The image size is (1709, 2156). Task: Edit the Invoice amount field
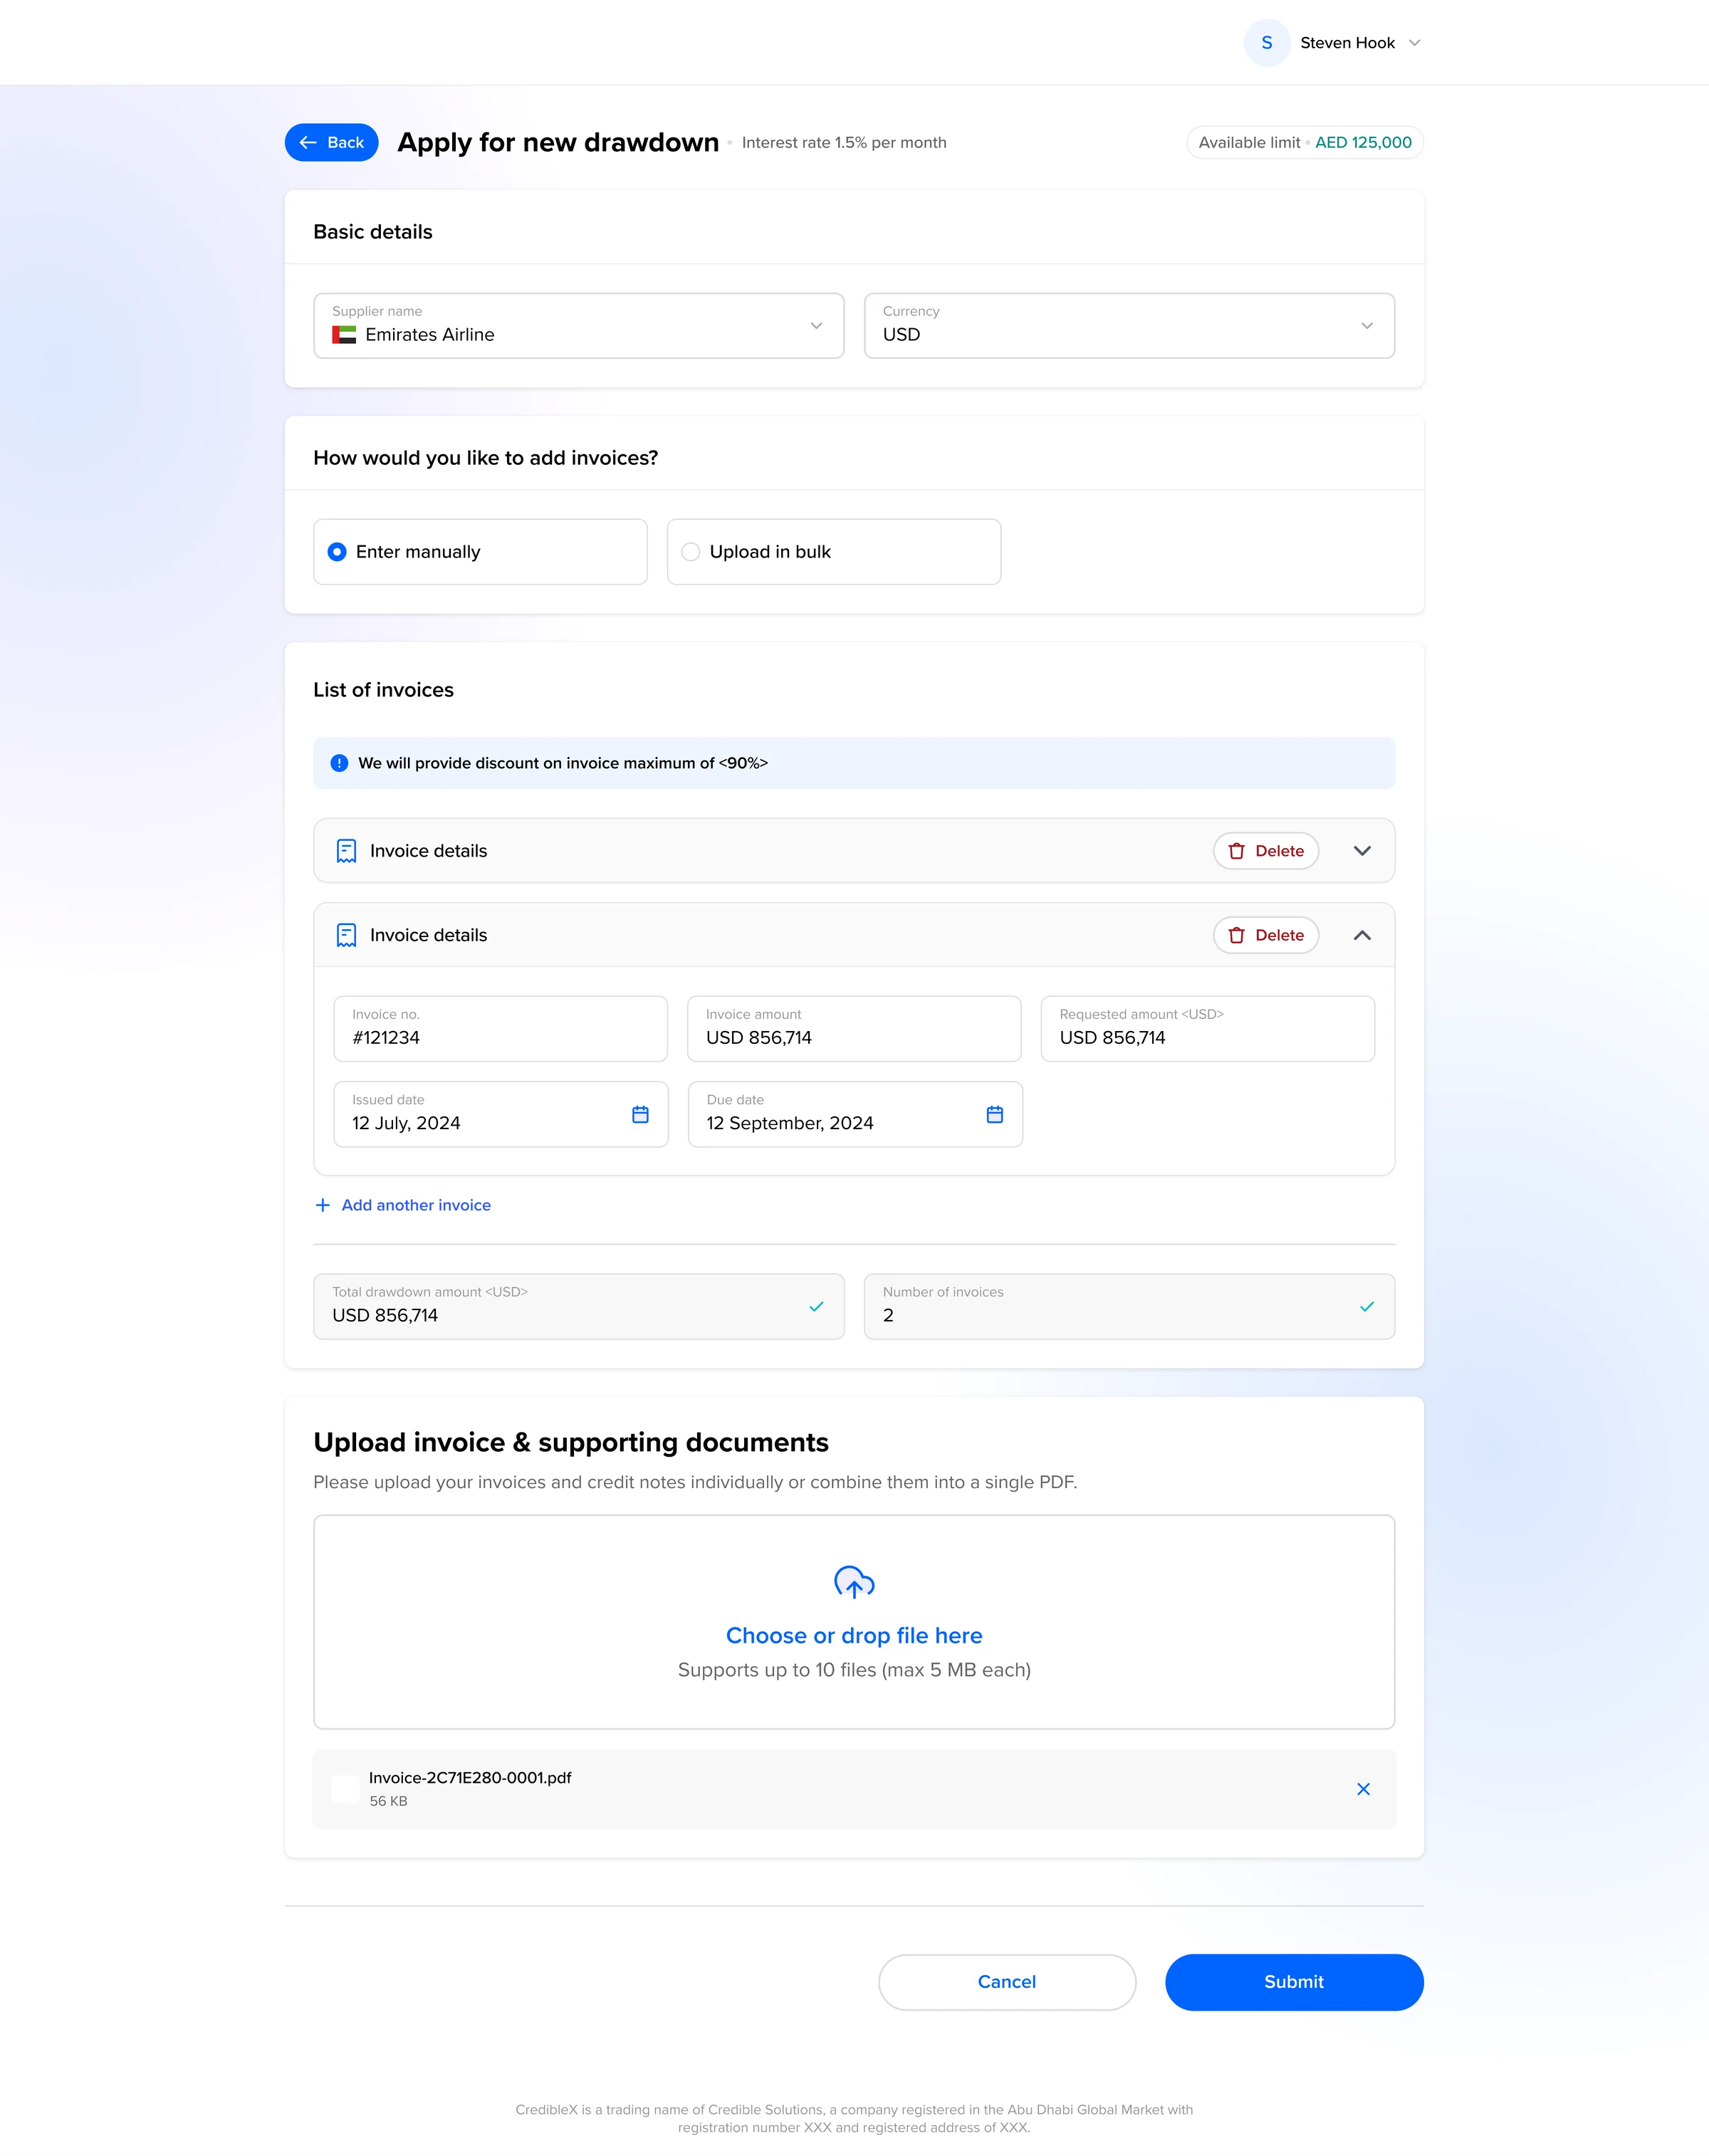pyautogui.click(x=854, y=1028)
